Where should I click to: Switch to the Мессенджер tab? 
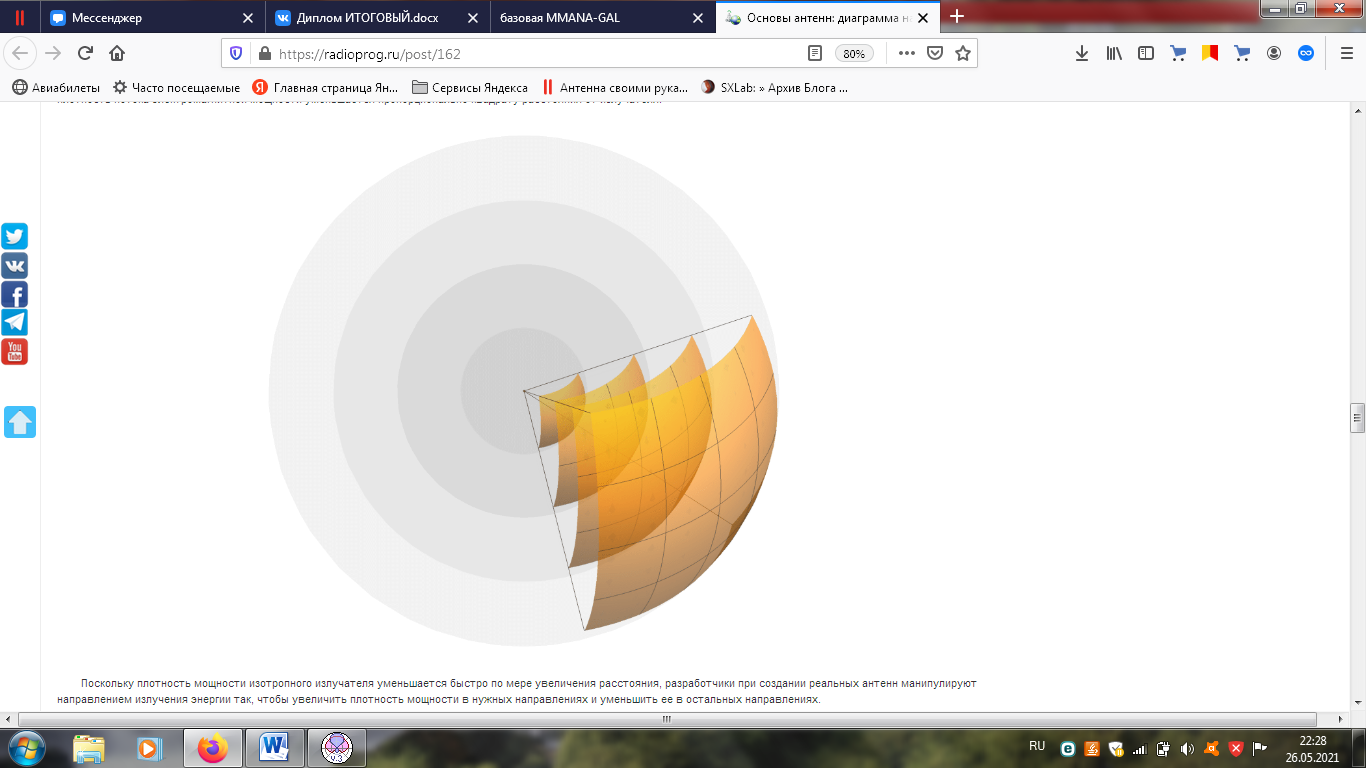point(152,17)
